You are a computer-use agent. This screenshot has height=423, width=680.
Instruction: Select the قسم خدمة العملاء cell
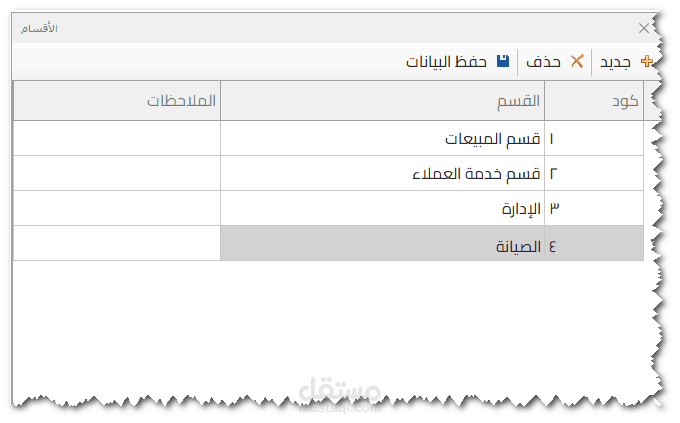pos(383,173)
